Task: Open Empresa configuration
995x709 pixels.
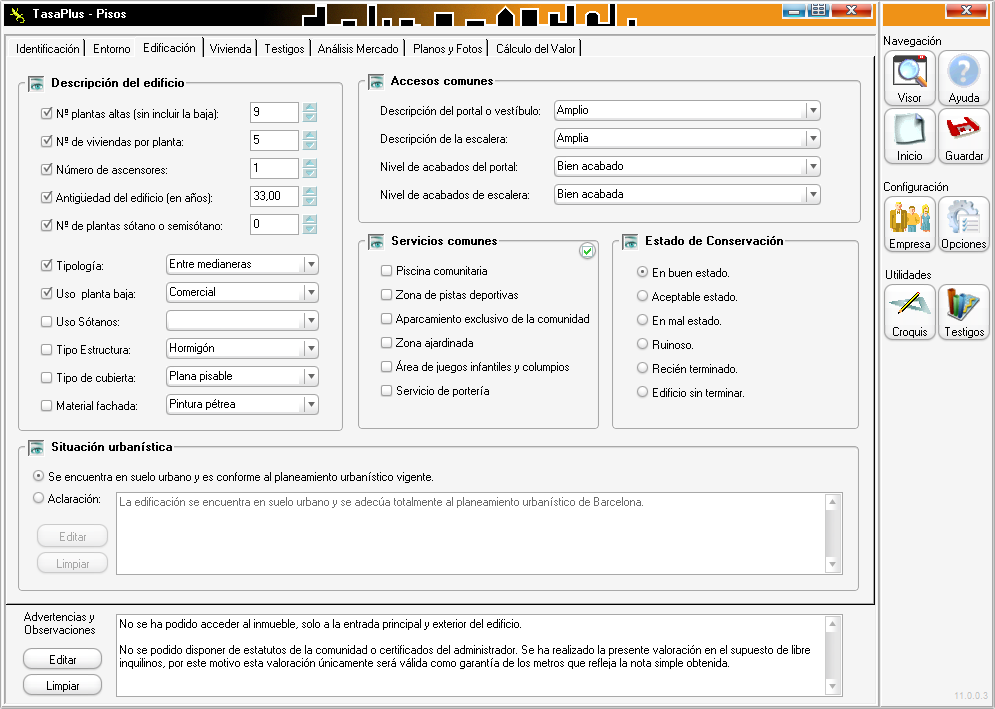Action: point(909,224)
